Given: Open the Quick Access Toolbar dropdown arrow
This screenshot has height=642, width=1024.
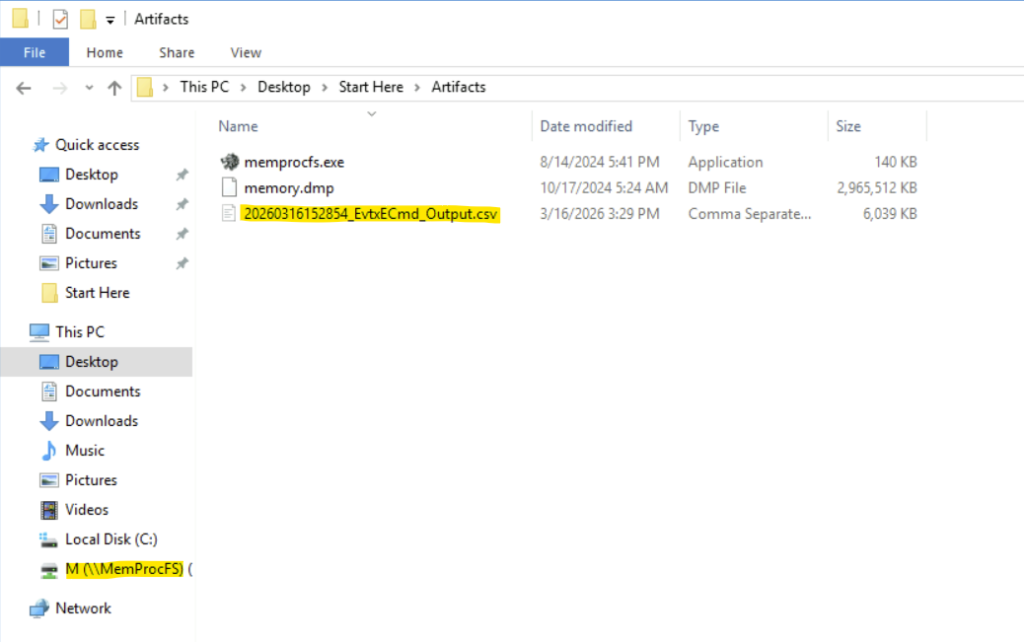Looking at the screenshot, I should pyautogui.click(x=110, y=20).
